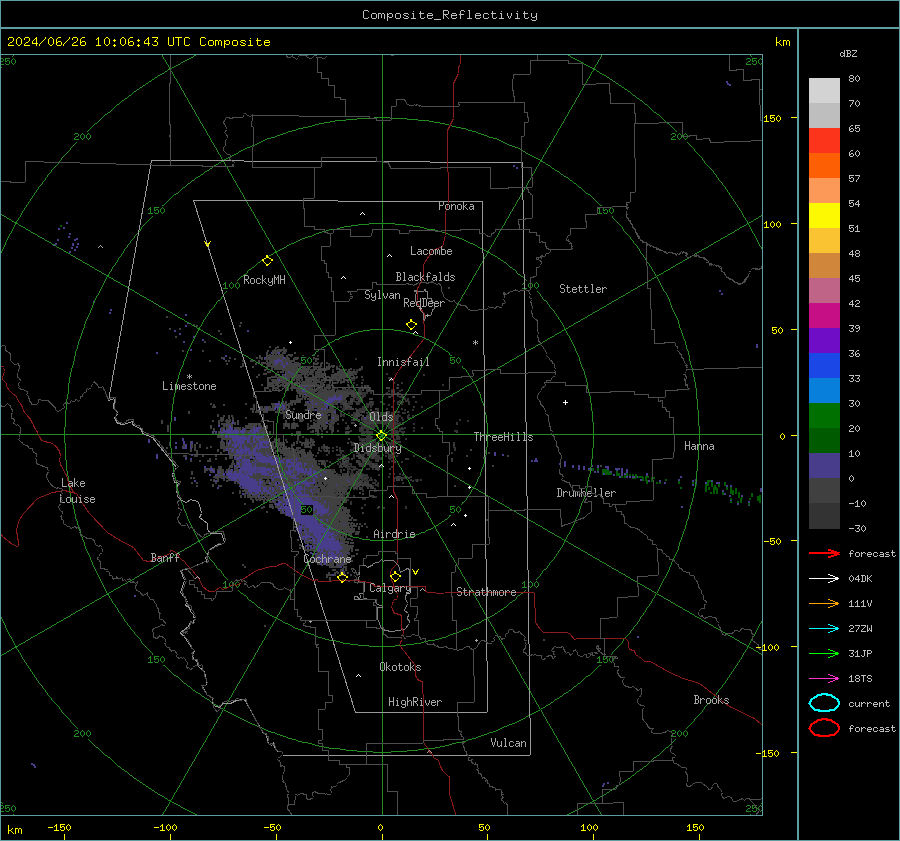Click the cyan 27ZW arrow legend icon
Image resolution: width=900 pixels, height=841 pixels.
point(824,629)
